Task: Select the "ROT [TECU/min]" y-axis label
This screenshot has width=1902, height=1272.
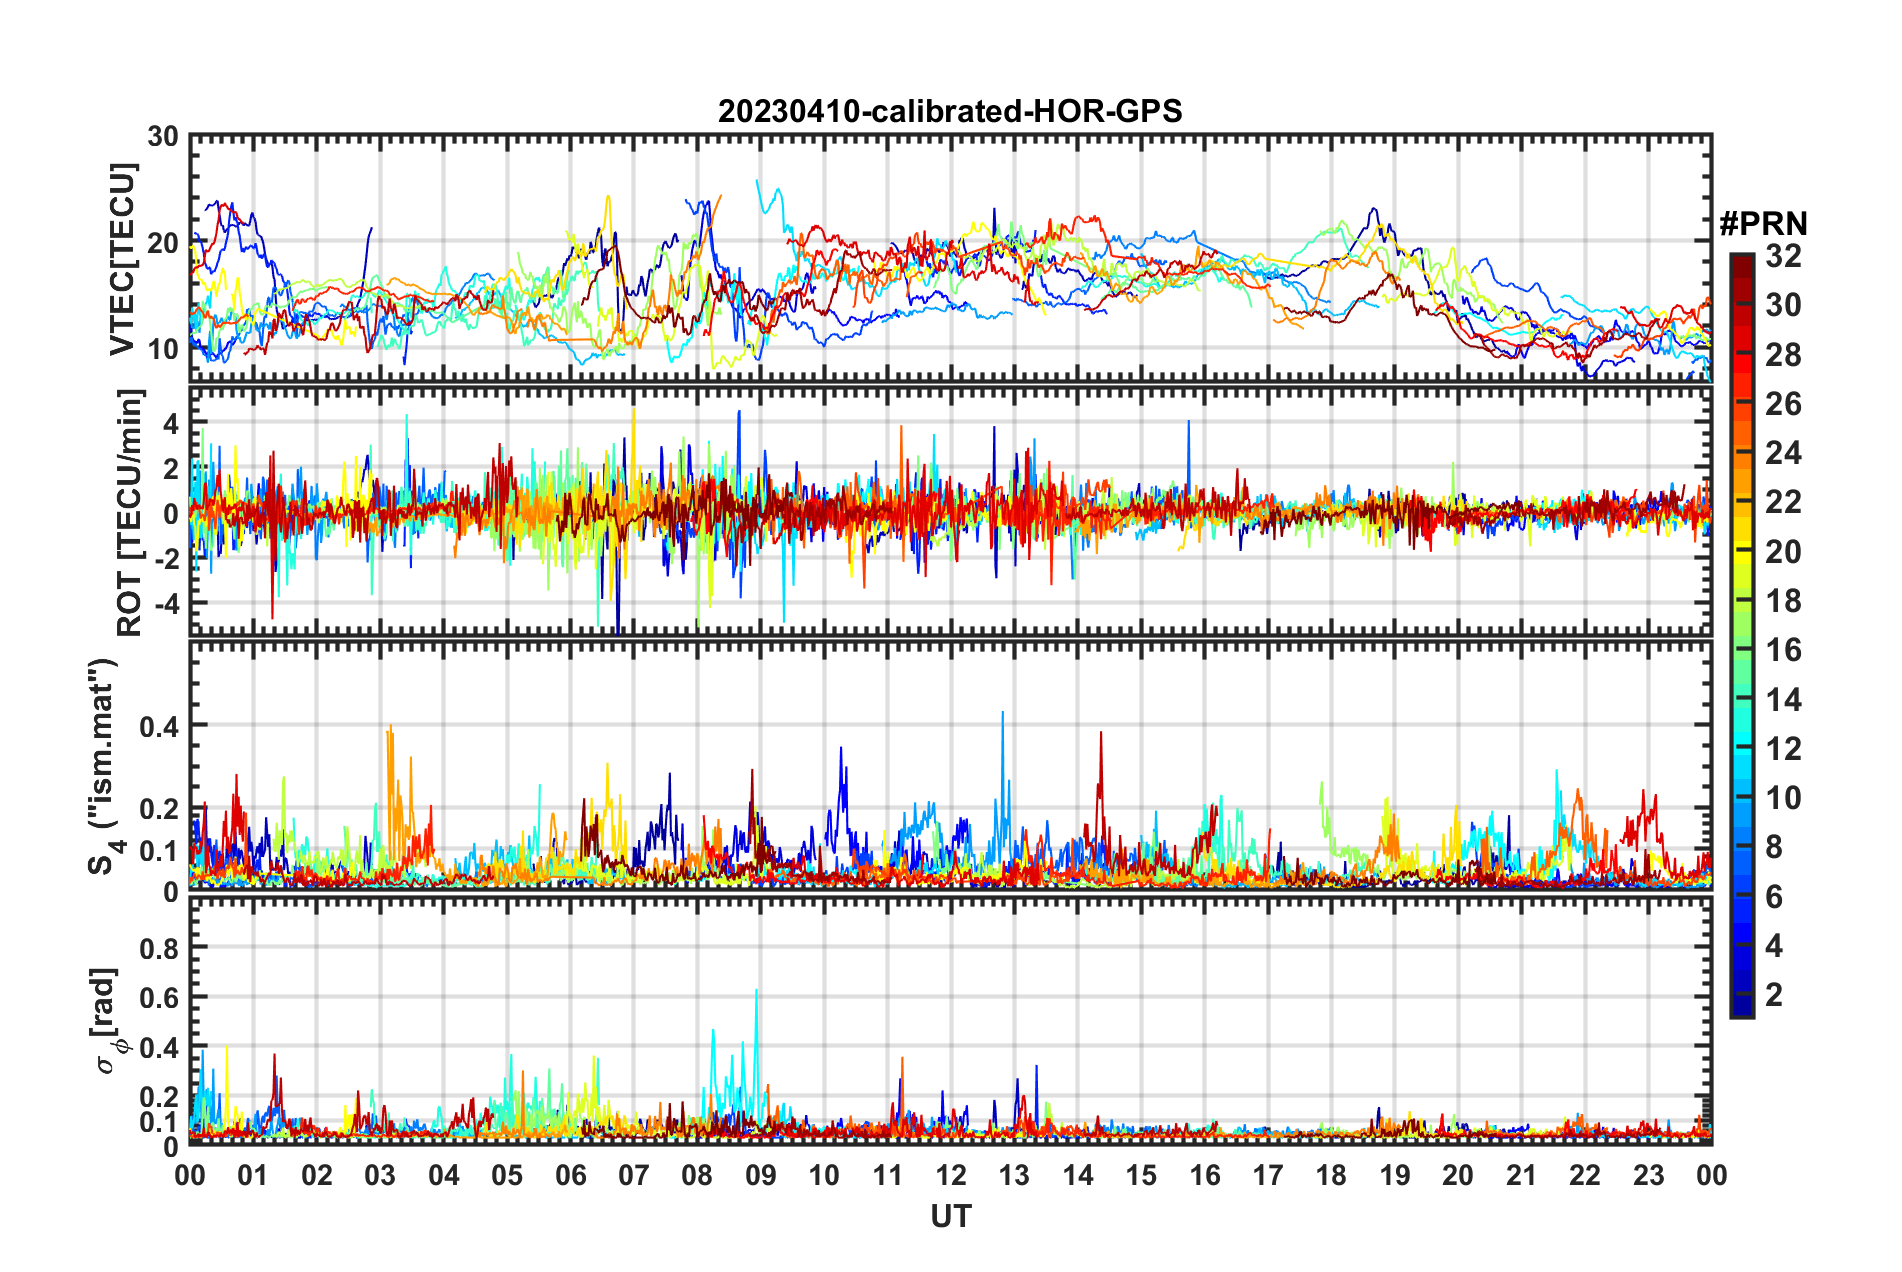Action: click(x=130, y=513)
